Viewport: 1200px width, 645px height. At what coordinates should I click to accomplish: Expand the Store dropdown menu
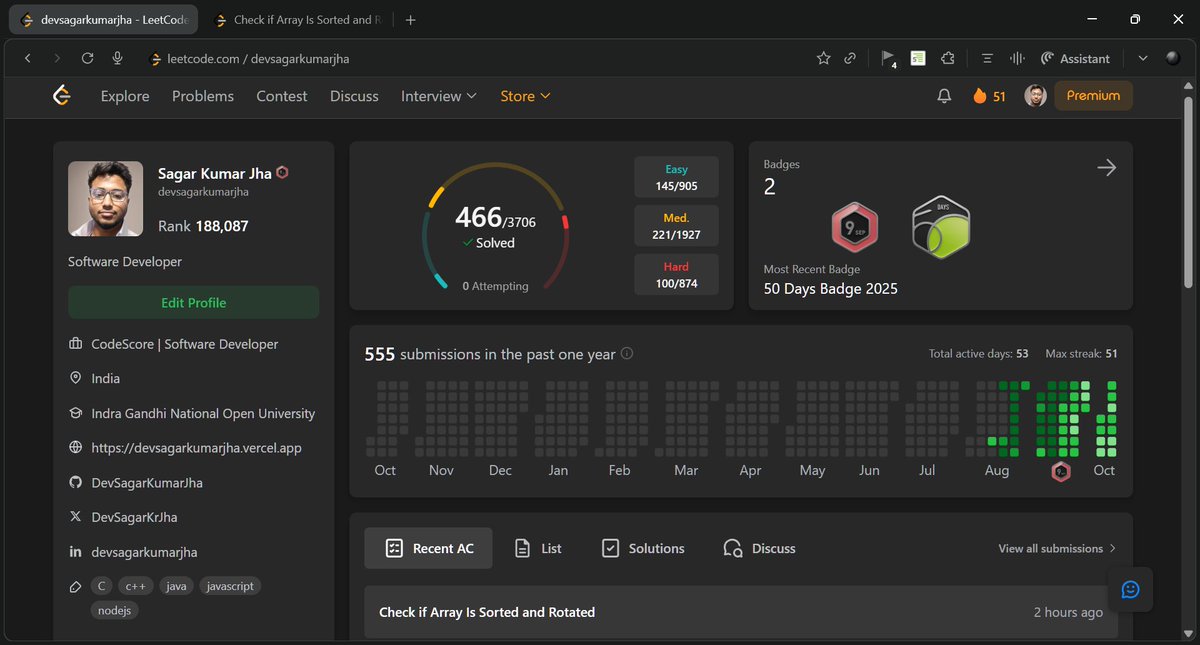coord(526,96)
